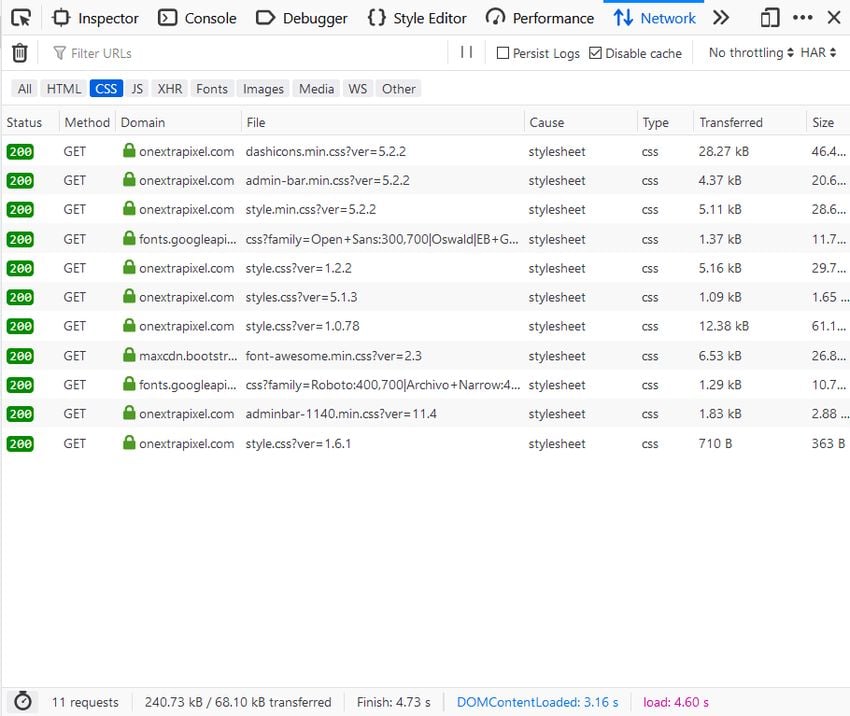Select the JS request filter

[137, 88]
